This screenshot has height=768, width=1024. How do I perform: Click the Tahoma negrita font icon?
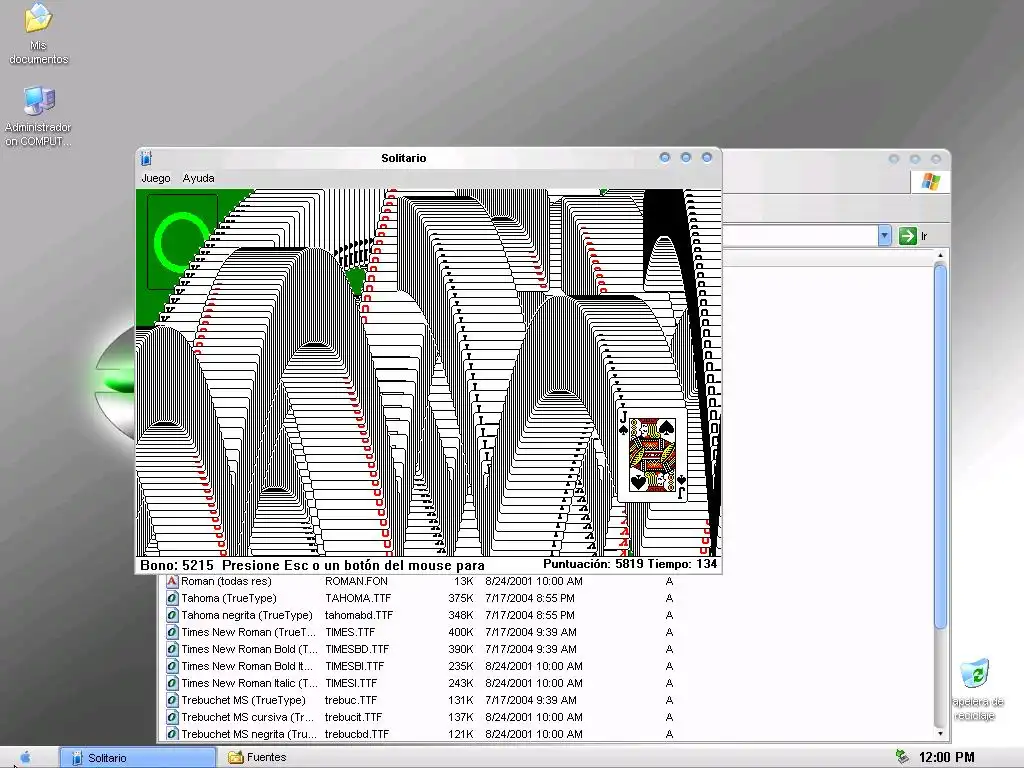[172, 615]
